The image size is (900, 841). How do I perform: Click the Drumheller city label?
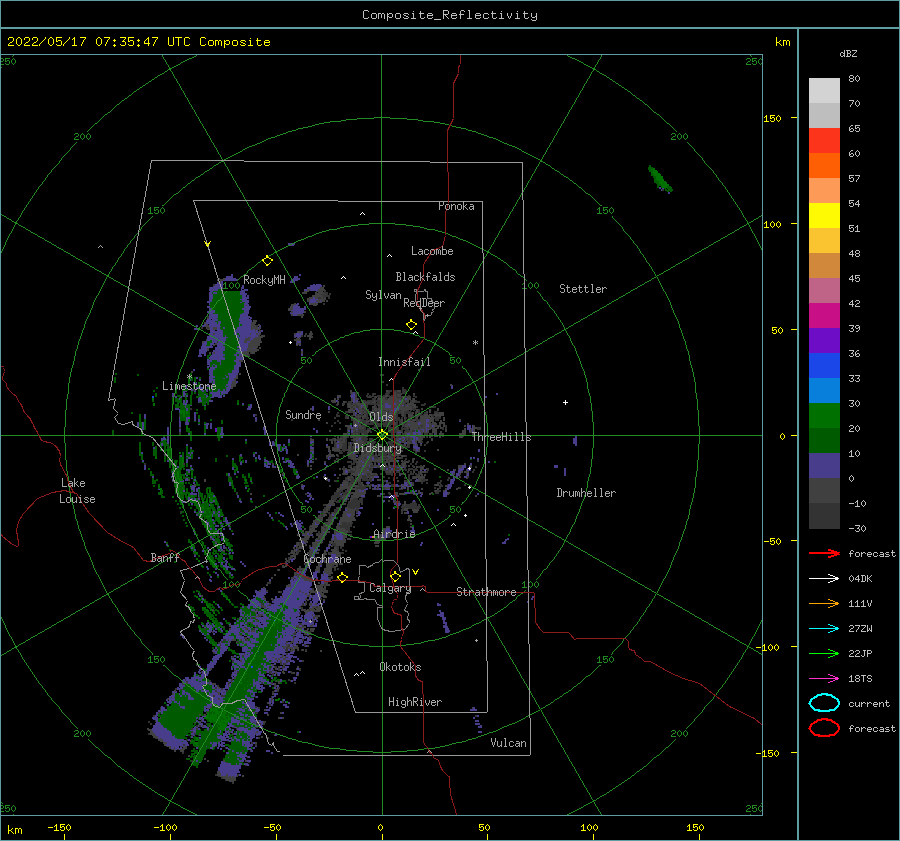click(586, 493)
